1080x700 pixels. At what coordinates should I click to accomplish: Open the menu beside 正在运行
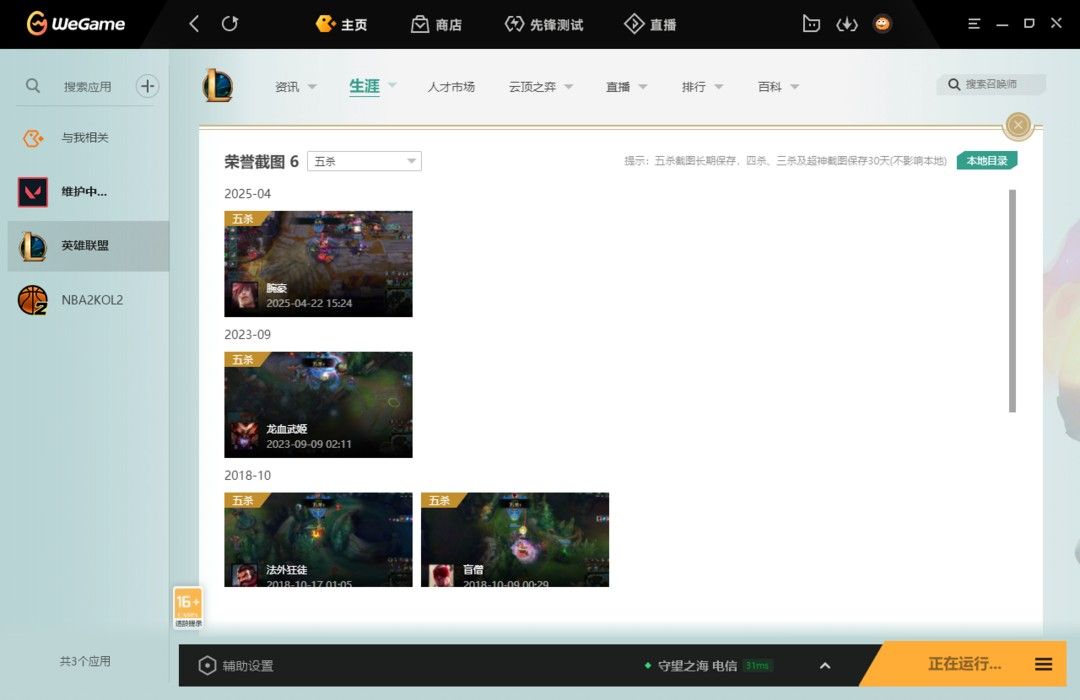coord(1043,664)
